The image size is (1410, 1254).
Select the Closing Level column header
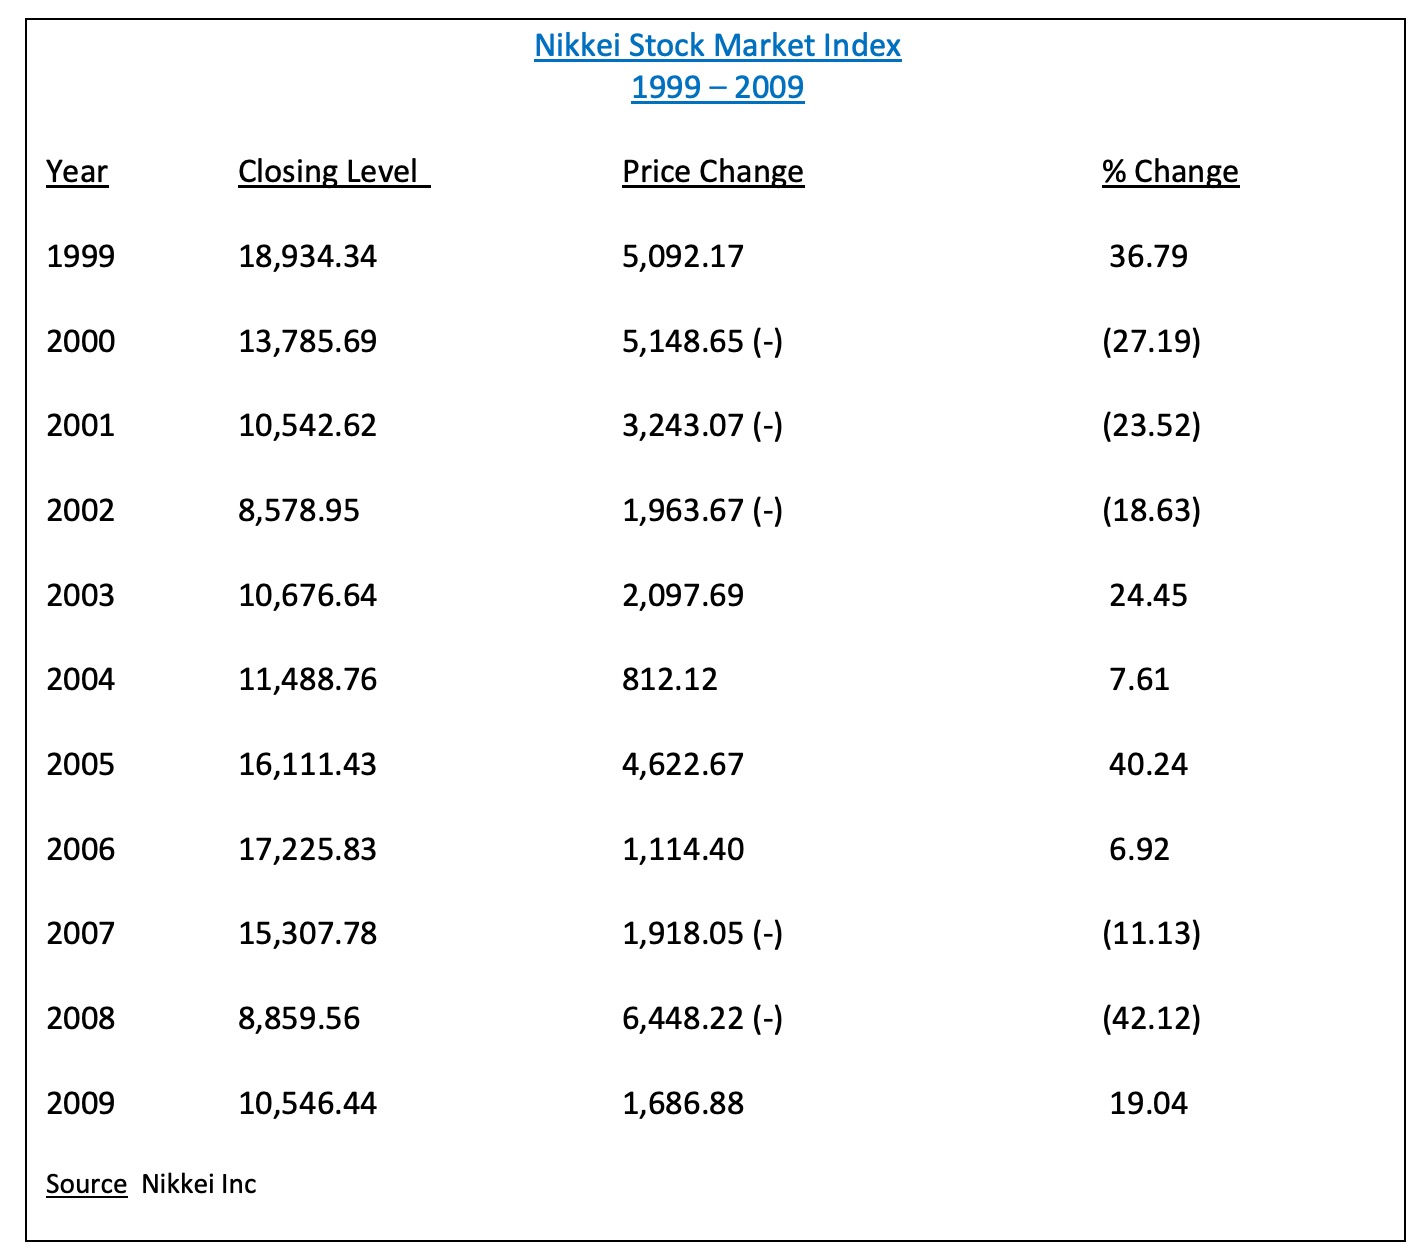click(x=333, y=172)
